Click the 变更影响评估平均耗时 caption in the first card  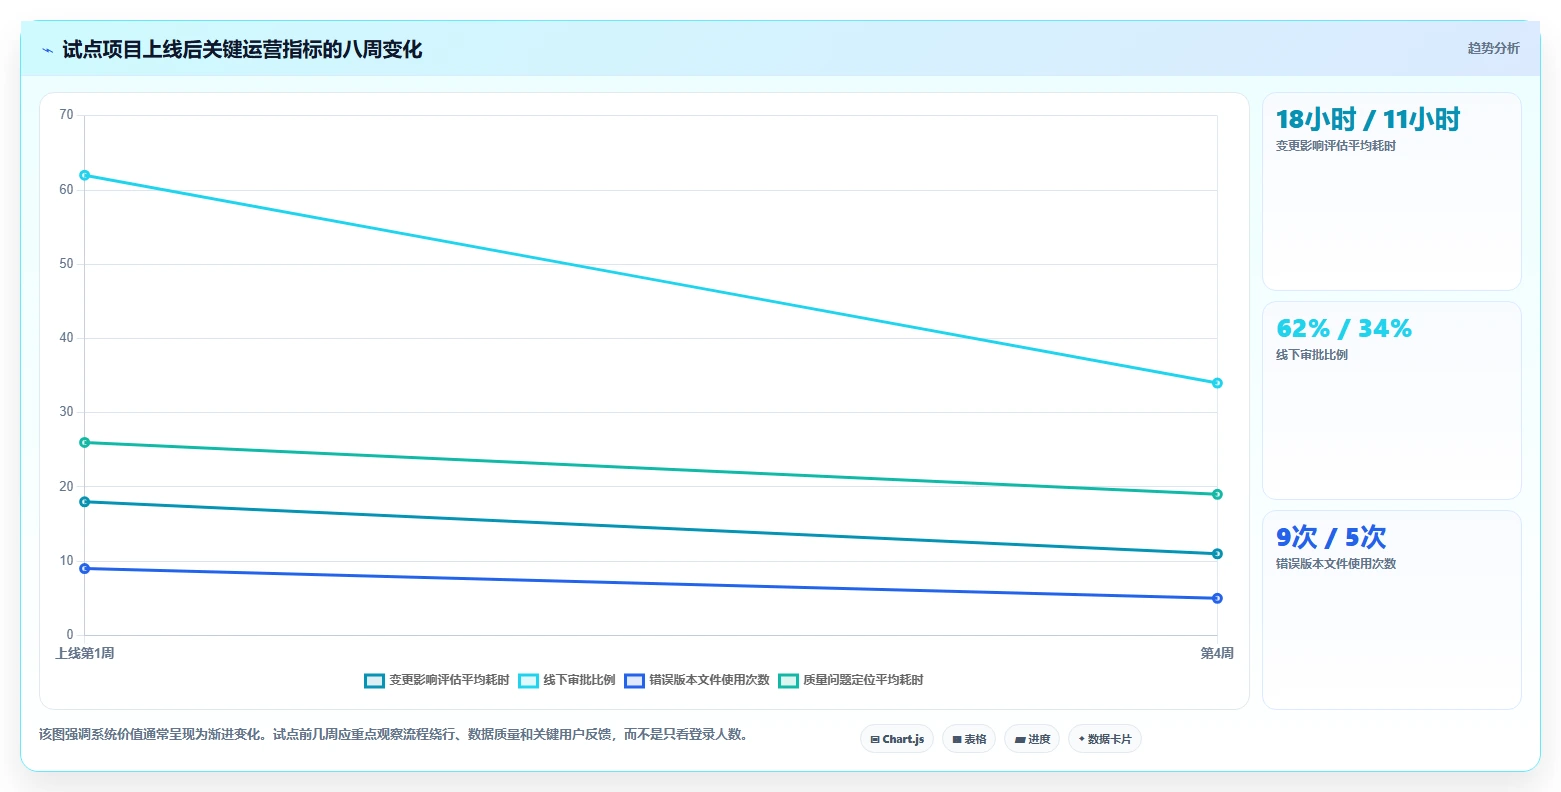1335,146
